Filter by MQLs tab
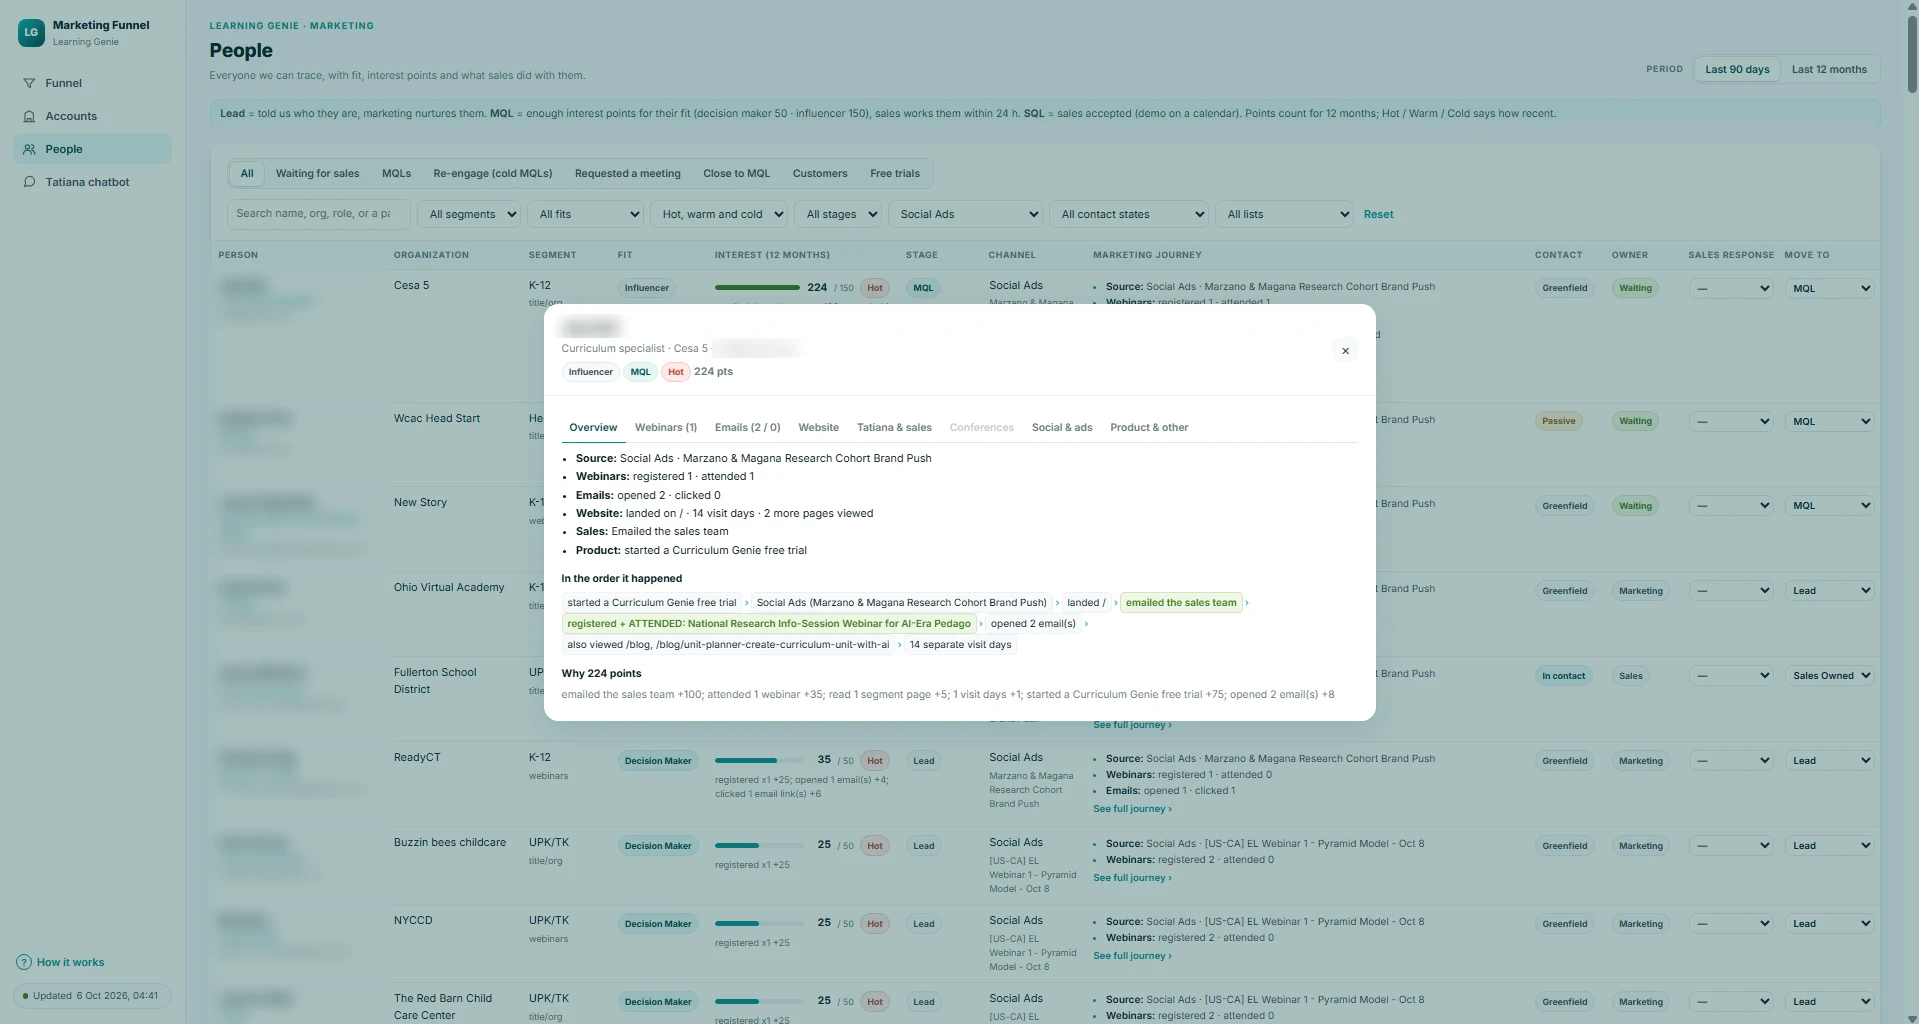 click(x=396, y=173)
